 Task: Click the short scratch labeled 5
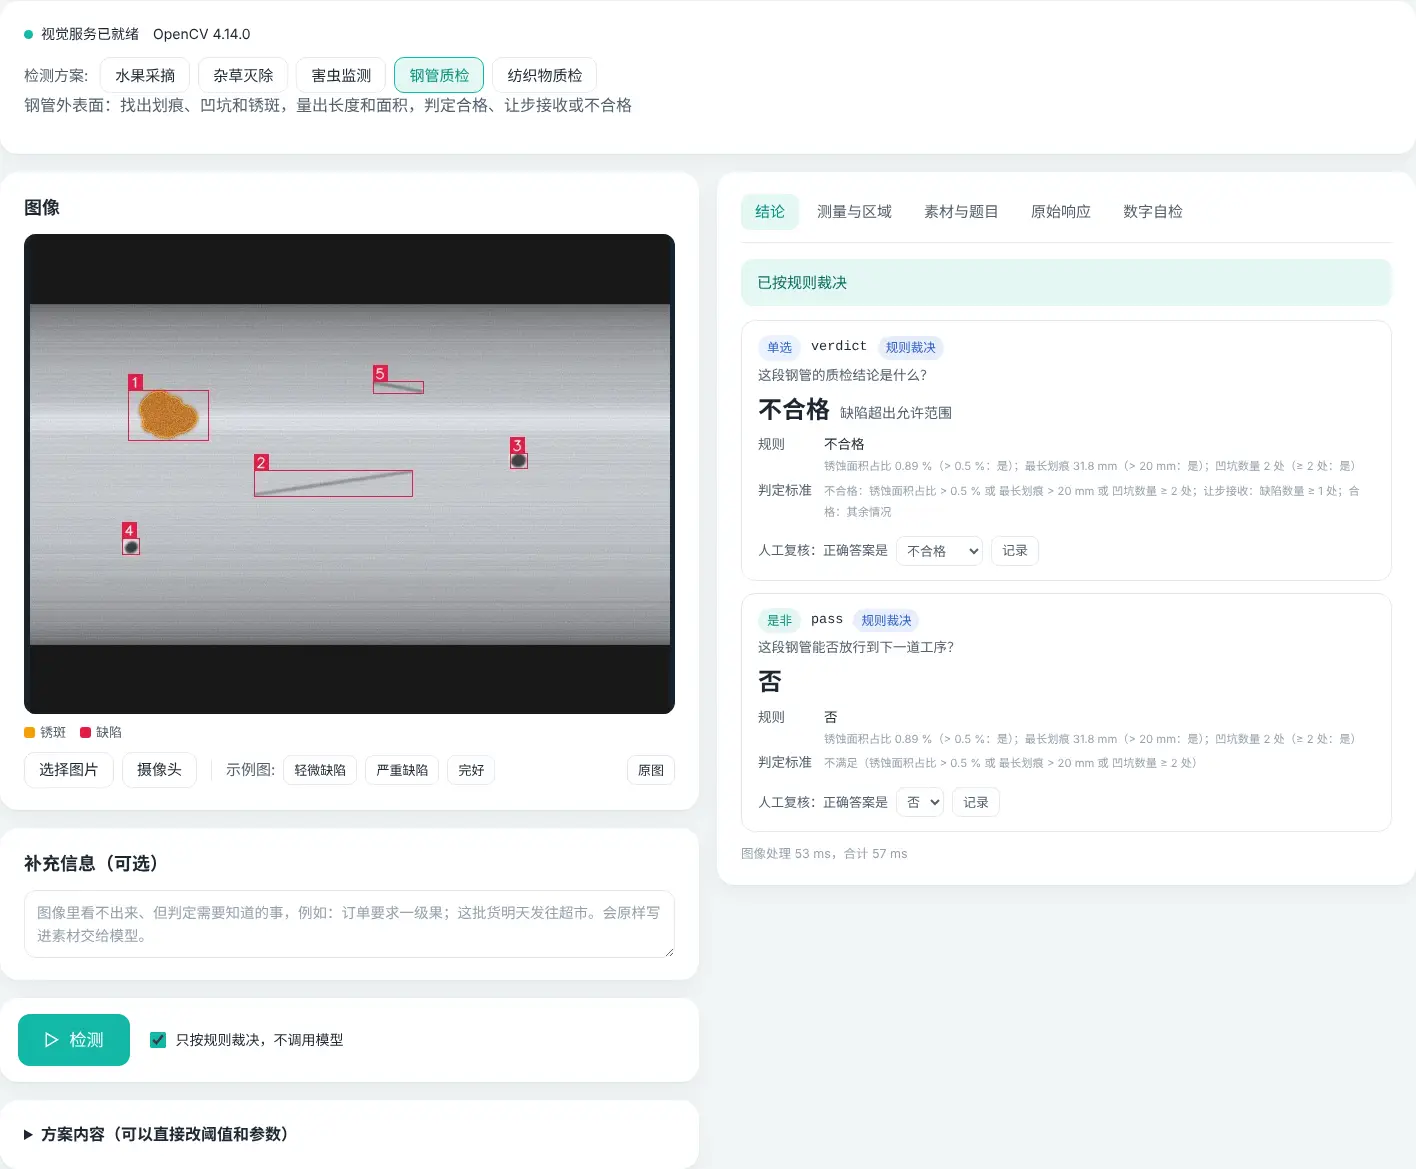click(398, 387)
